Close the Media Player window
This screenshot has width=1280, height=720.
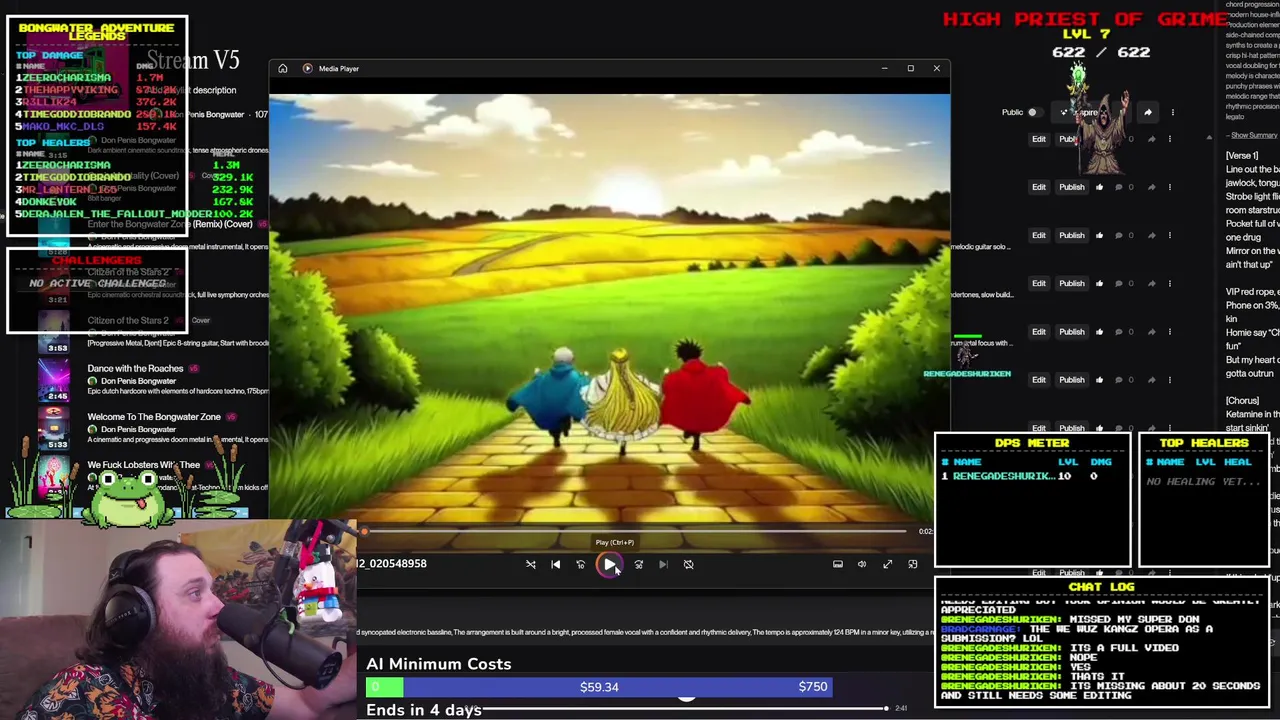[x=937, y=68]
